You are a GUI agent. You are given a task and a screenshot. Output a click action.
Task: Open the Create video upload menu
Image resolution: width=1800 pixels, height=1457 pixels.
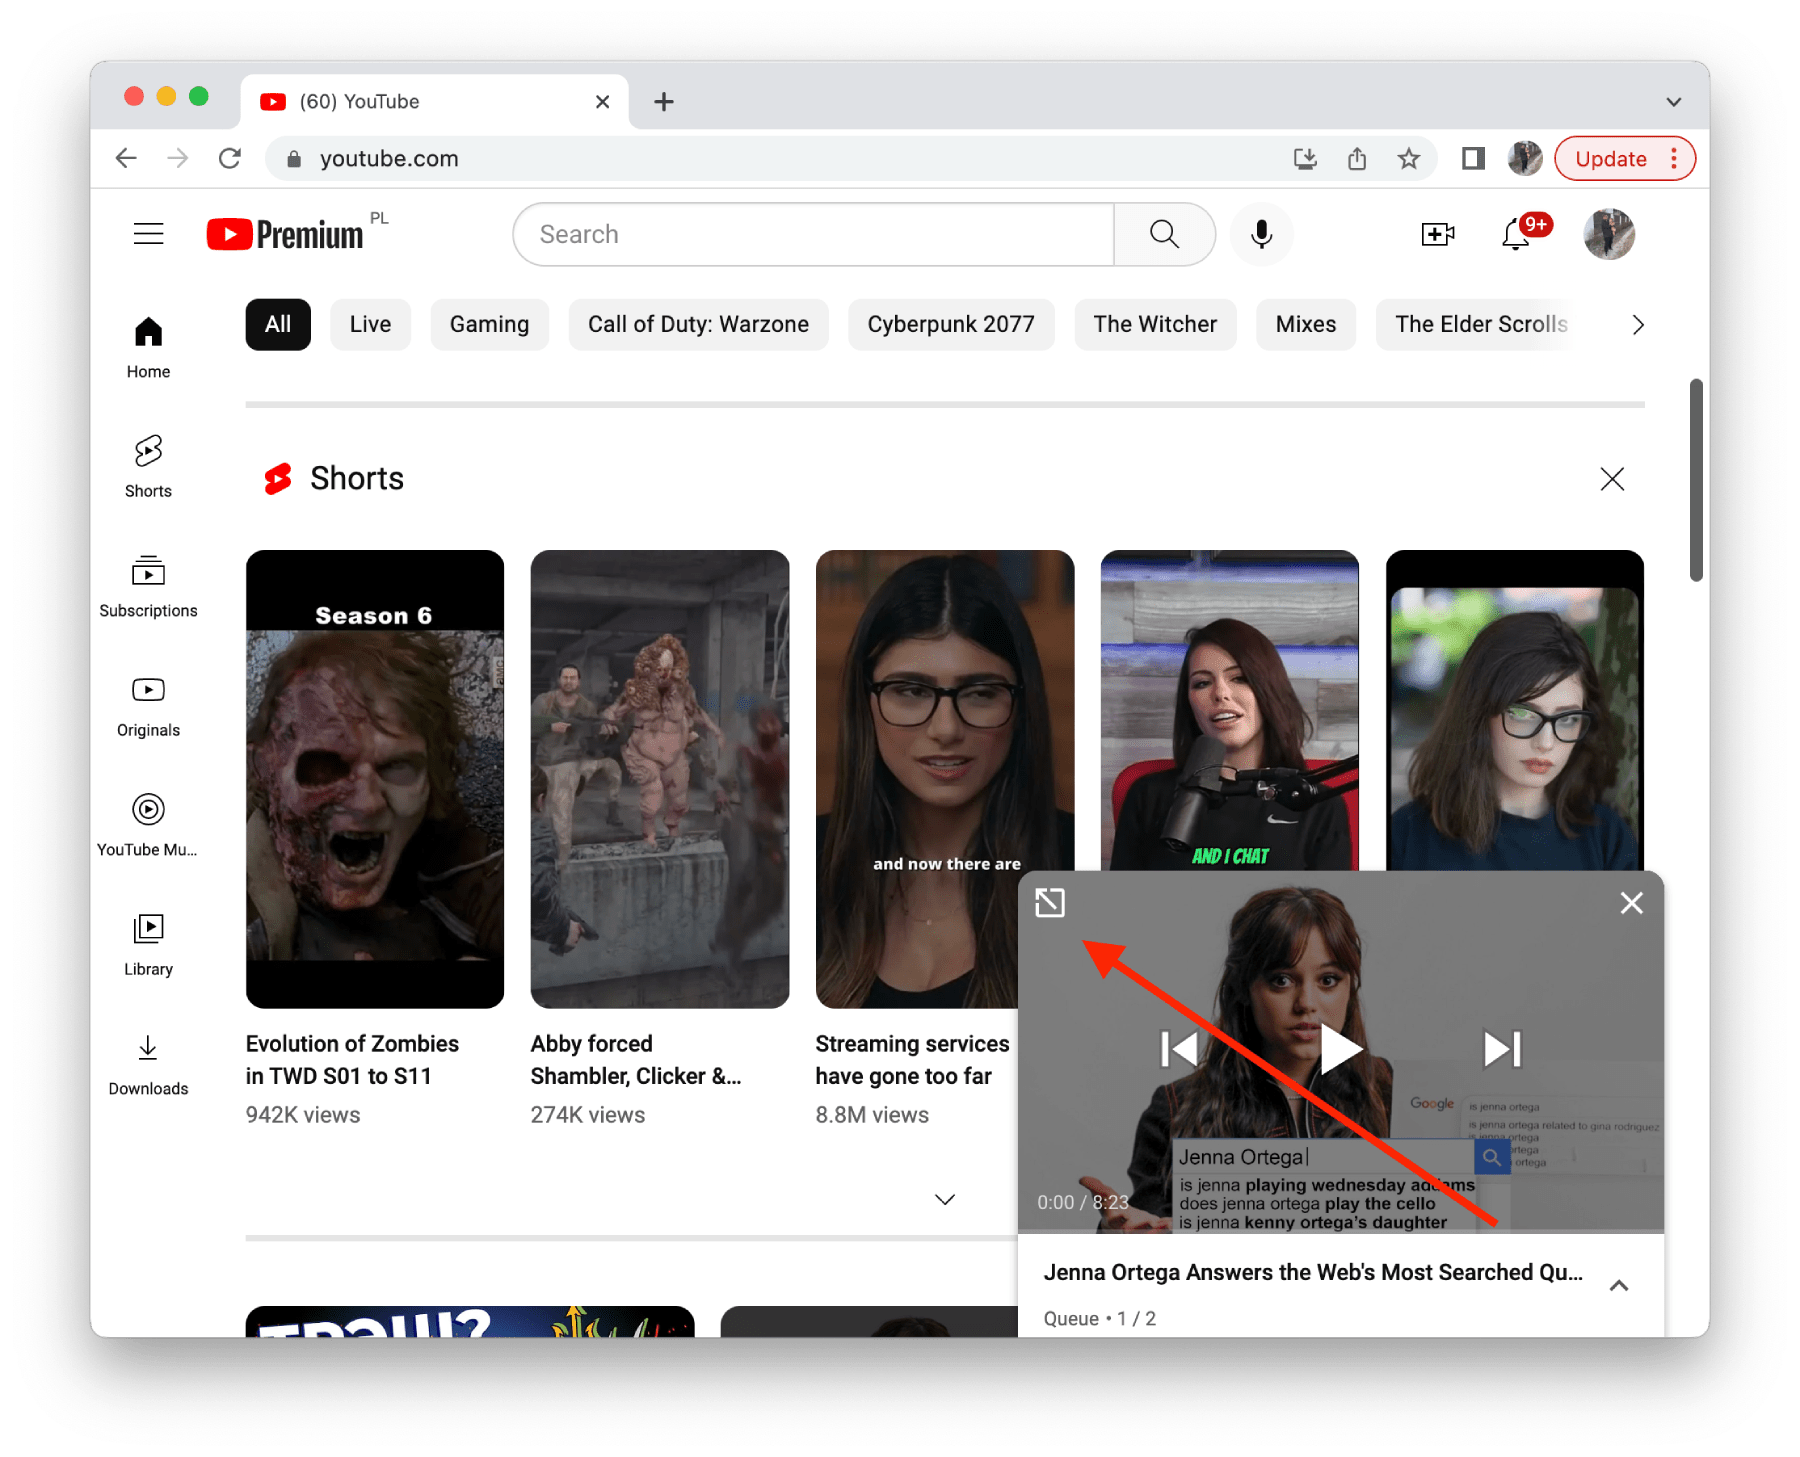(x=1437, y=234)
